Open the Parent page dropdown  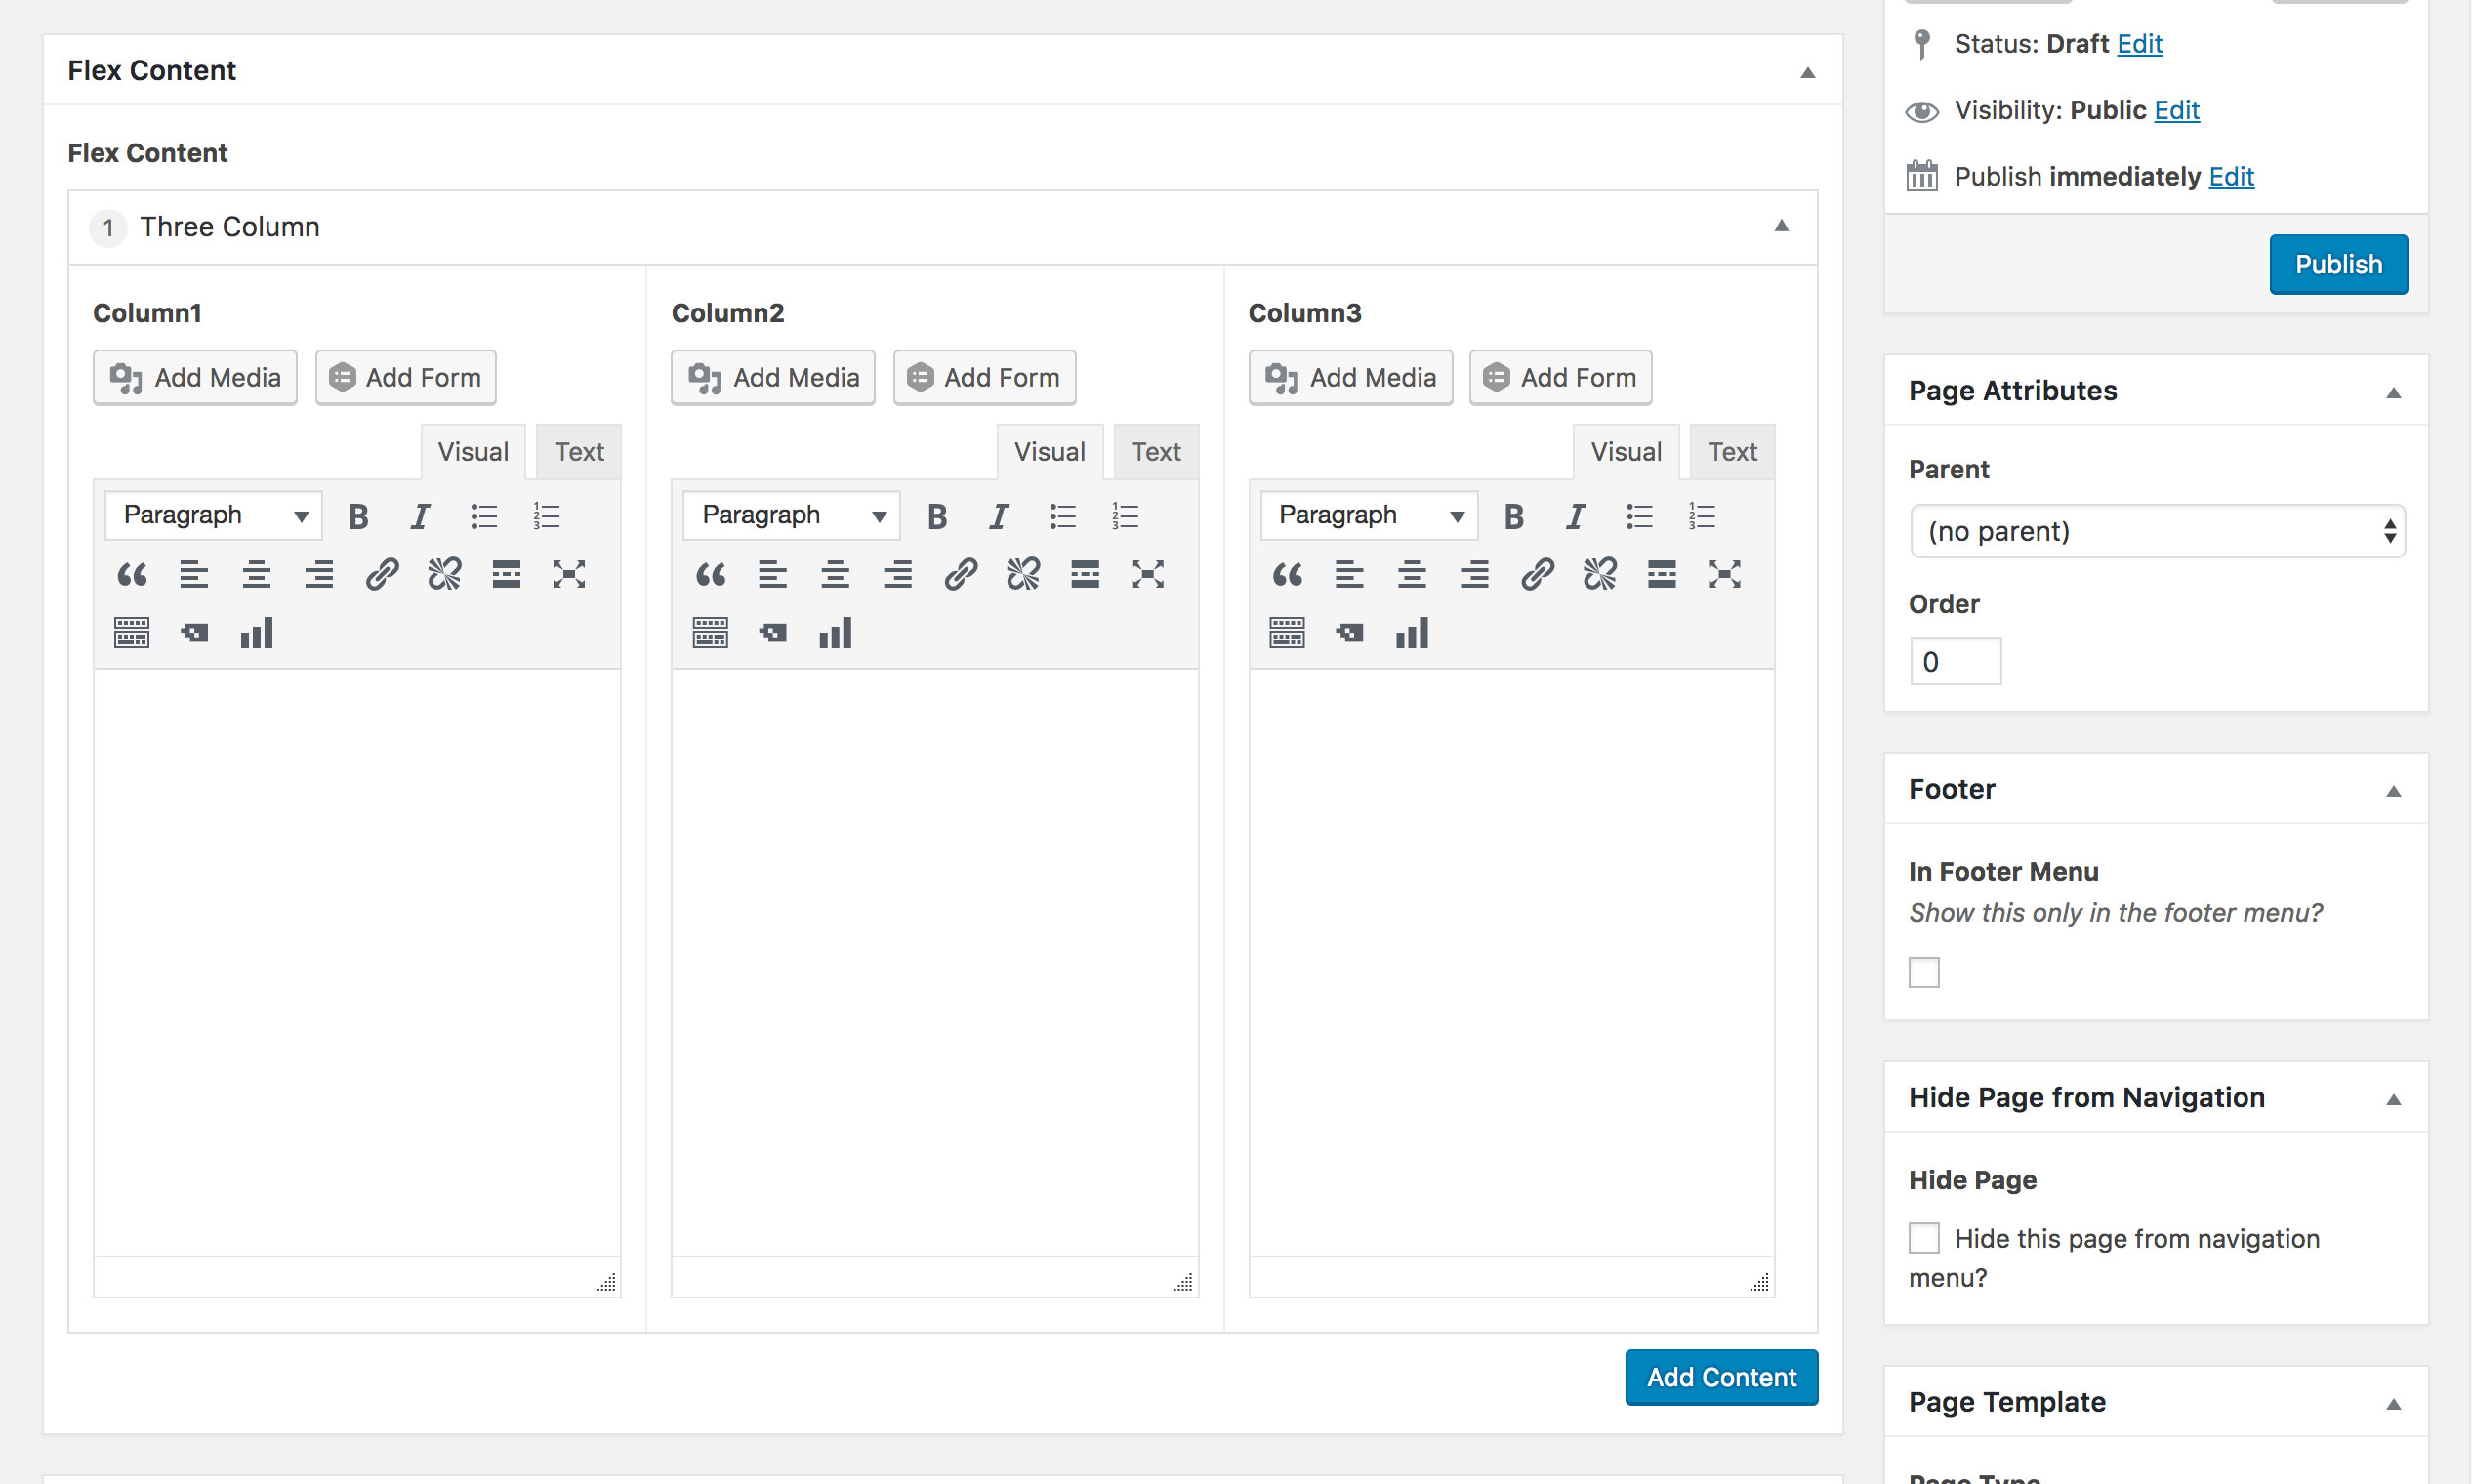(2157, 531)
